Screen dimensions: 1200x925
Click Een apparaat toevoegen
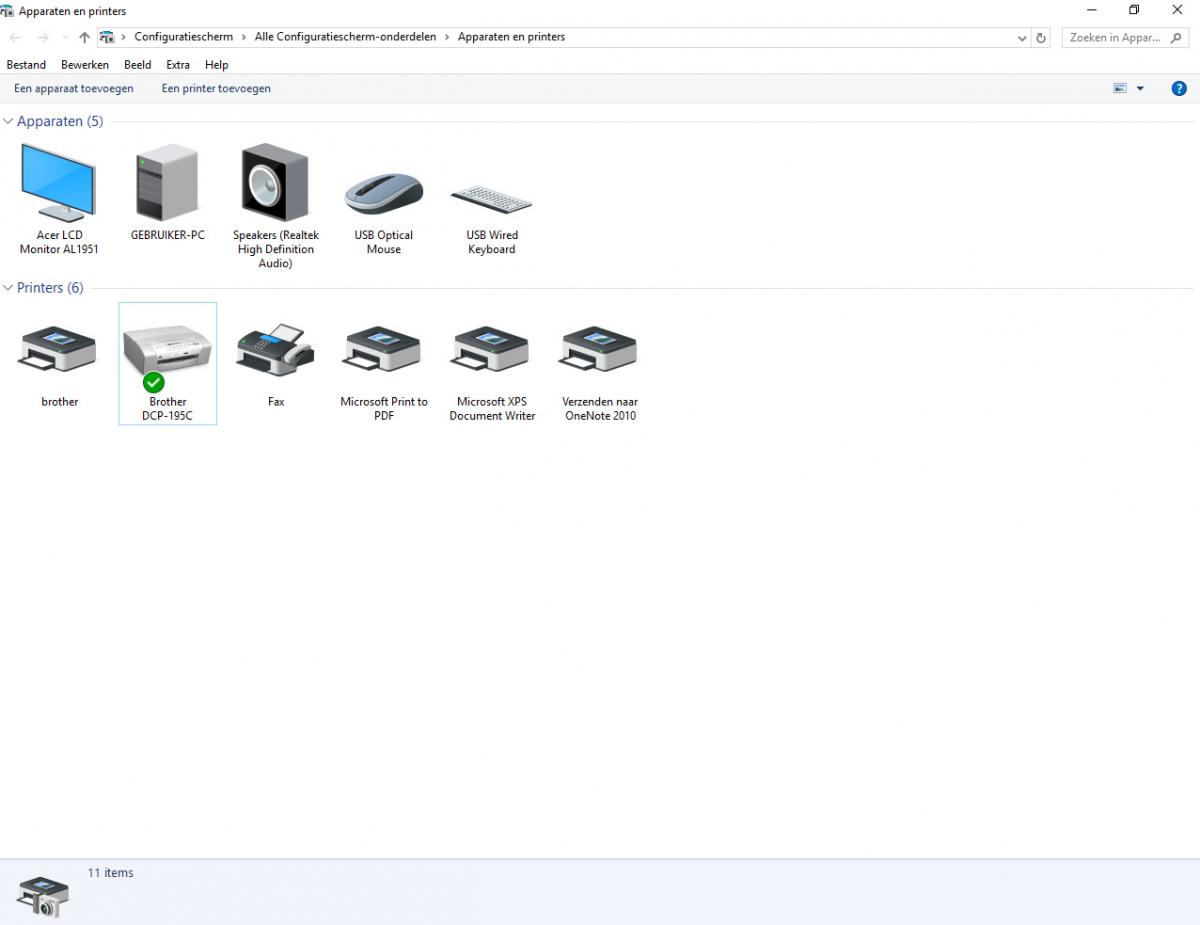click(74, 88)
